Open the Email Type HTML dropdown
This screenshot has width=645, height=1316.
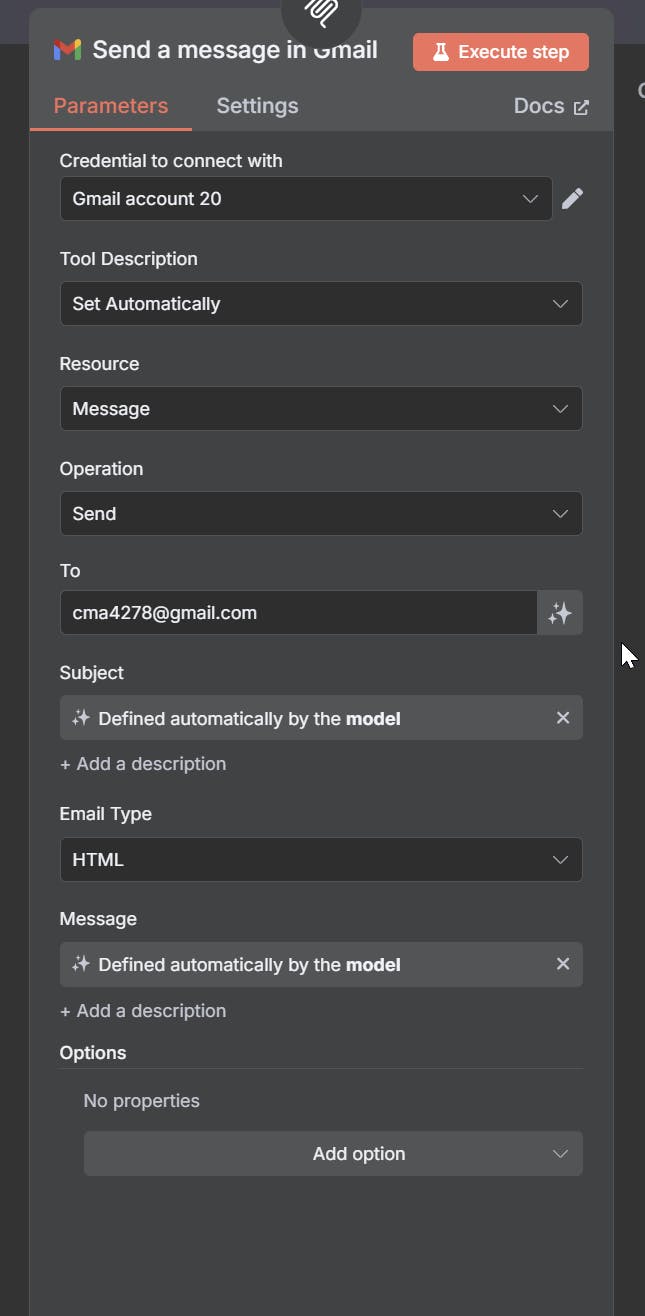tap(321, 860)
